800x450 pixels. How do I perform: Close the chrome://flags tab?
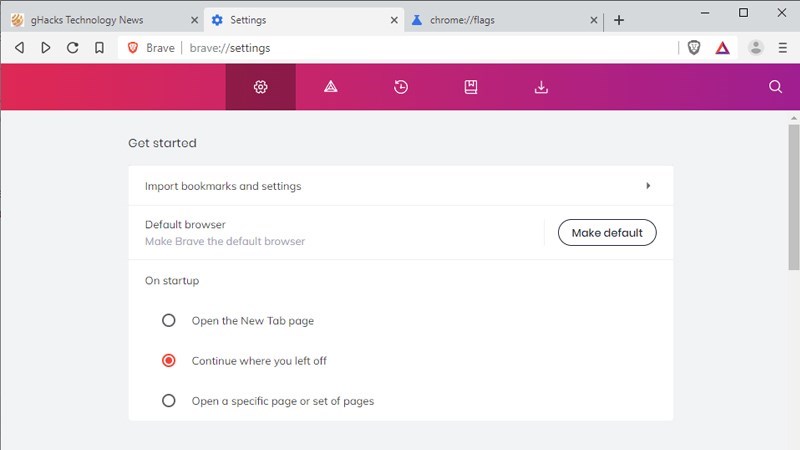593,20
